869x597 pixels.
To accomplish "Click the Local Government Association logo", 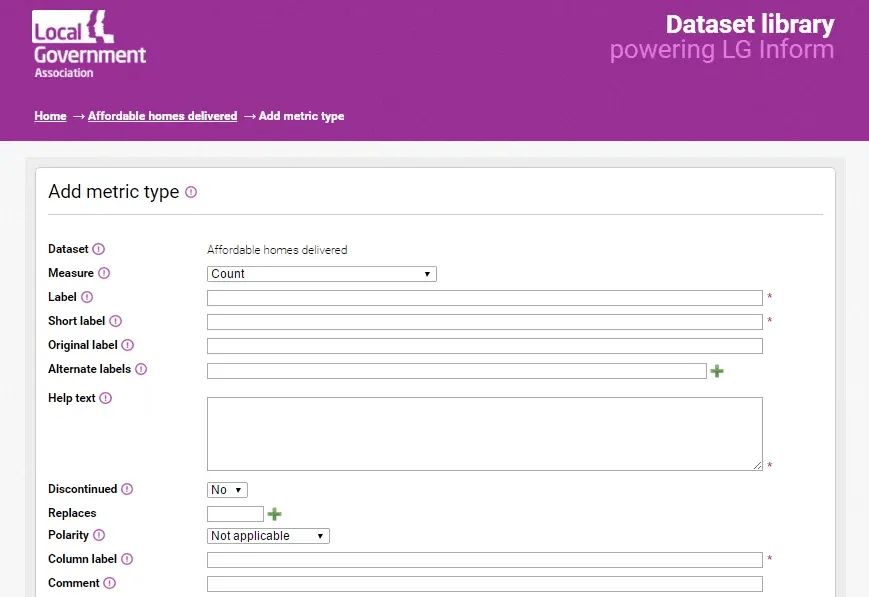I will (89, 45).
